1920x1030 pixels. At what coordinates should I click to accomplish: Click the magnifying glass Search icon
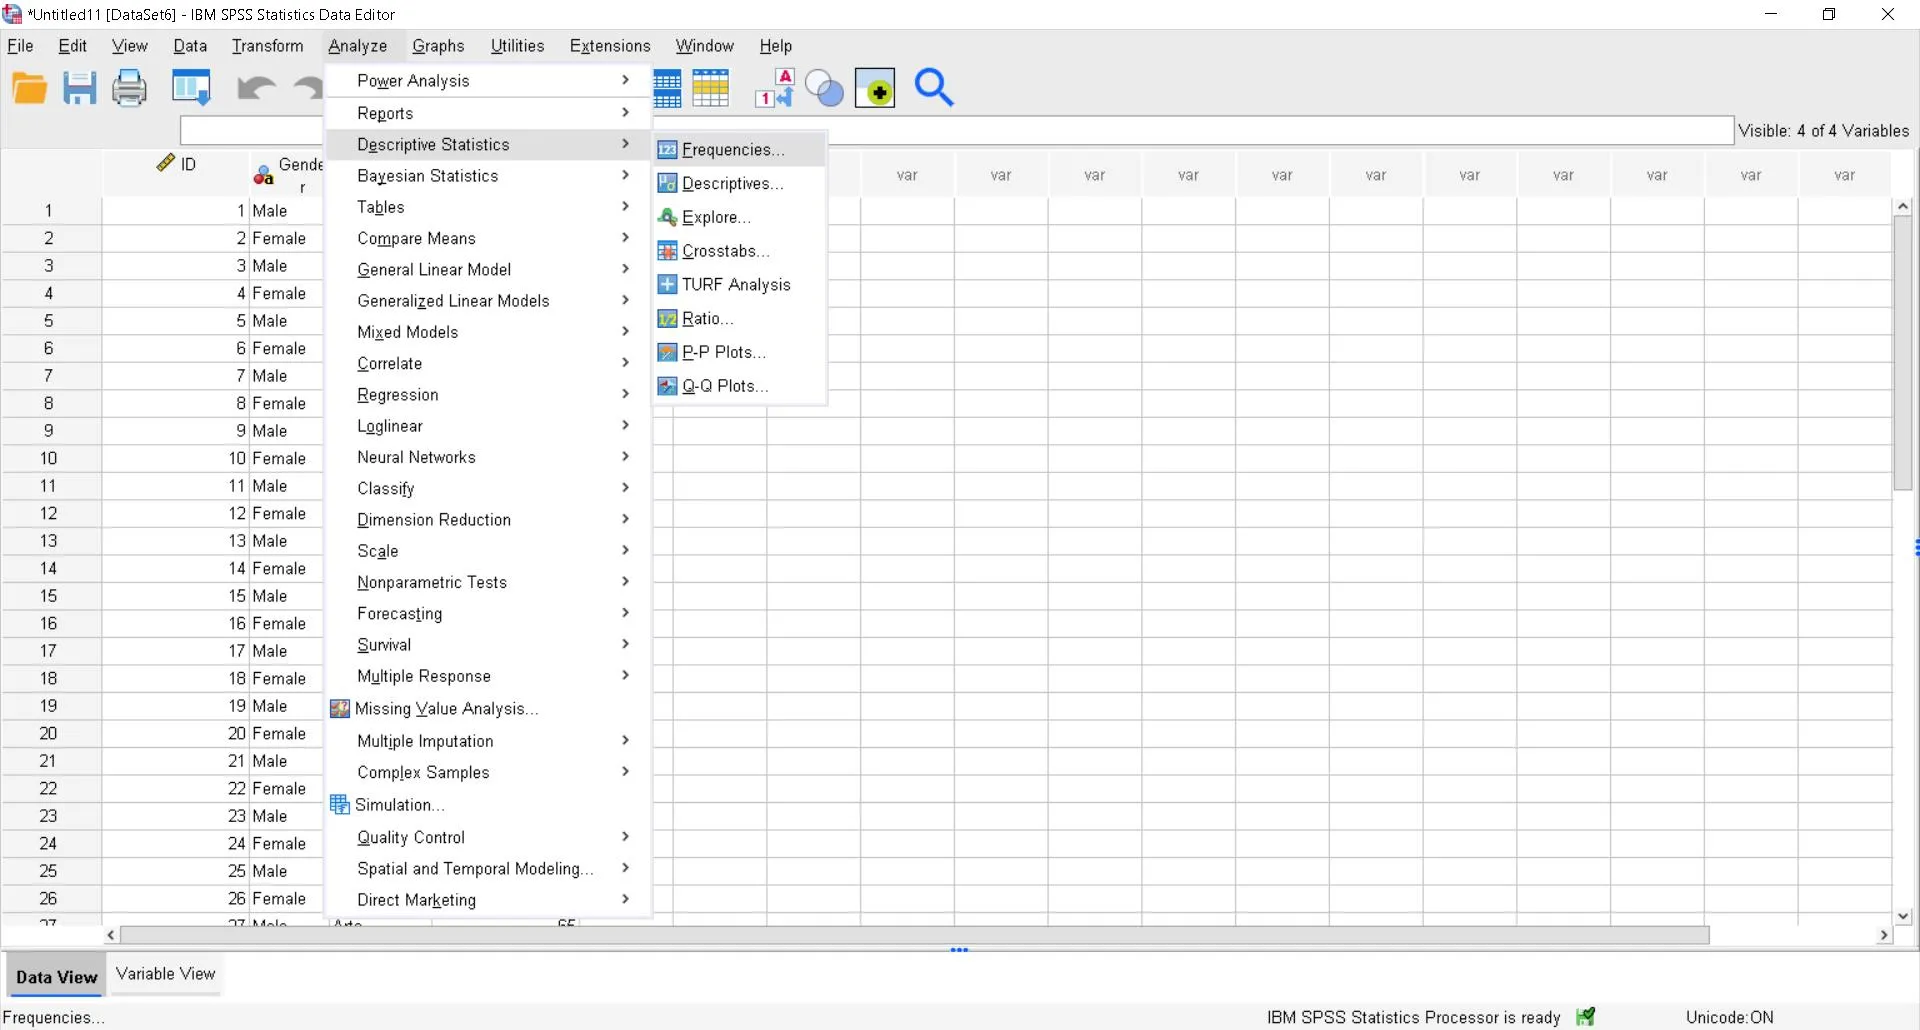point(934,89)
